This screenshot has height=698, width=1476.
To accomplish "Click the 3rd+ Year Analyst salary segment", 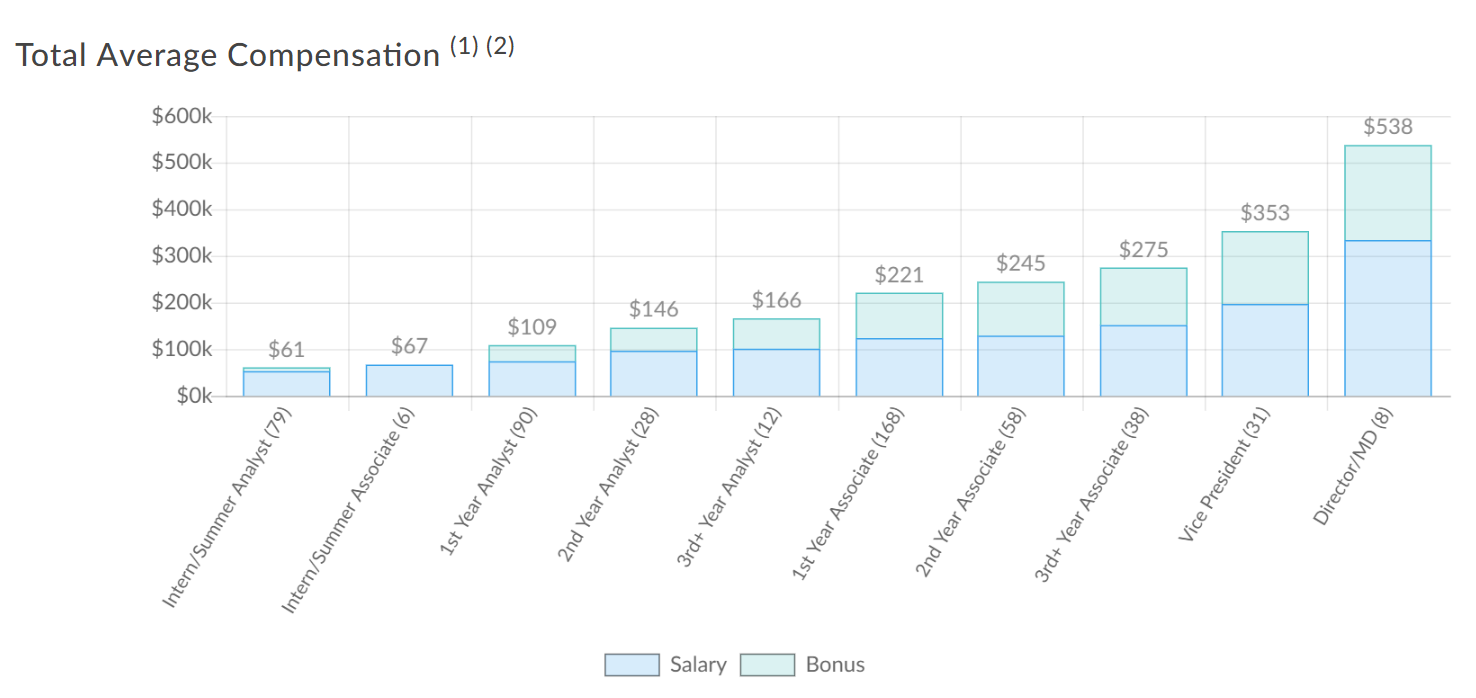I will (776, 373).
